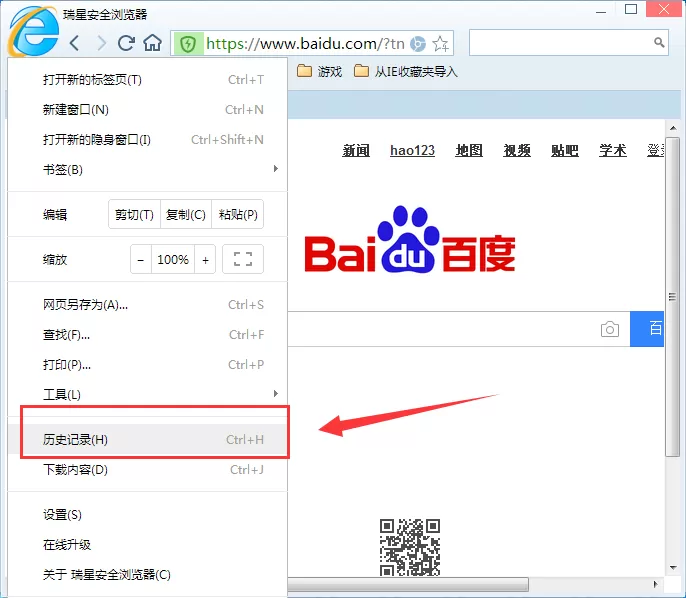Open 设置(S) menu item
Image resolution: width=686 pixels, height=598 pixels.
[147, 514]
